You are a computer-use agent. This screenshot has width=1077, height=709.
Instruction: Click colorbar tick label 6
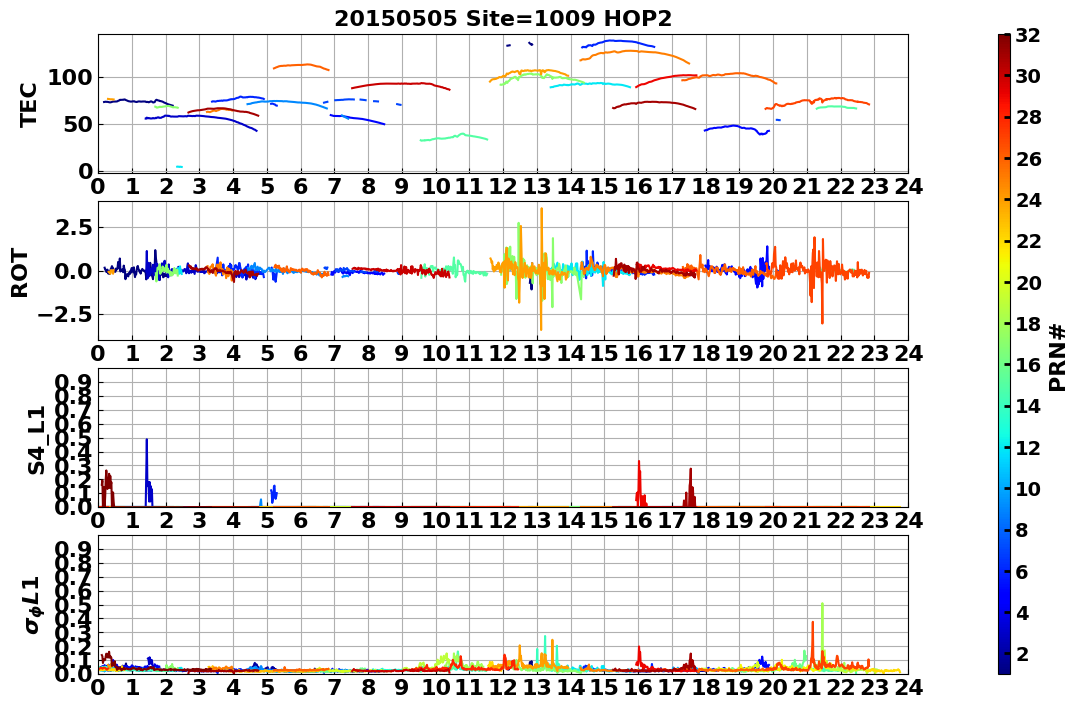point(1021,572)
